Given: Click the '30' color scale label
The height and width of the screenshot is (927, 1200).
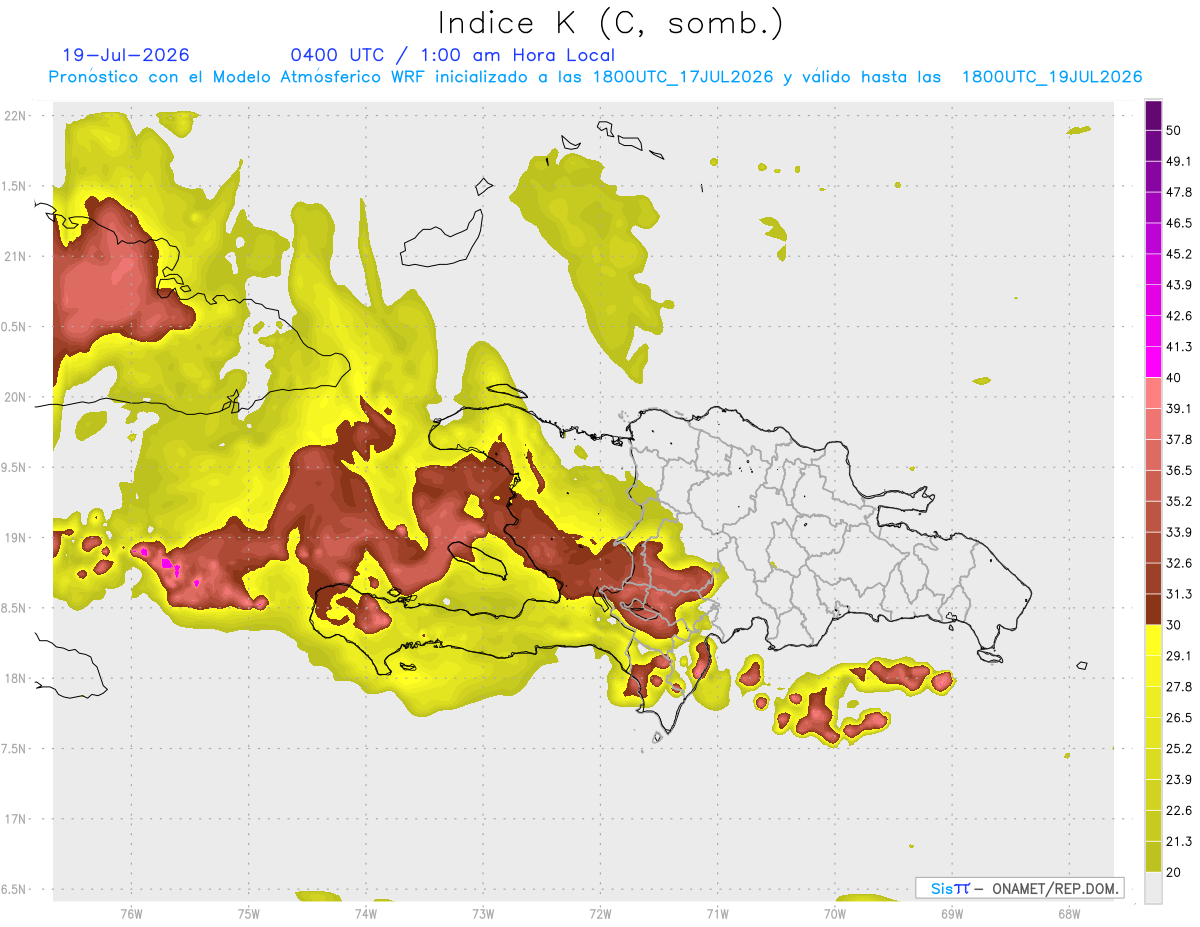Looking at the screenshot, I should pyautogui.click(x=1174, y=625).
